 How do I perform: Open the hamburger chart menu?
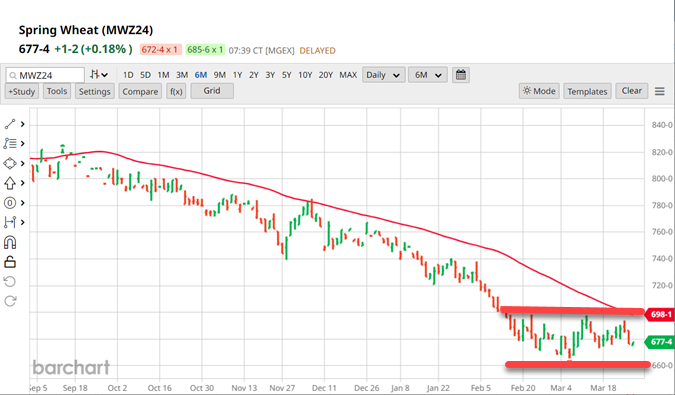[660, 91]
